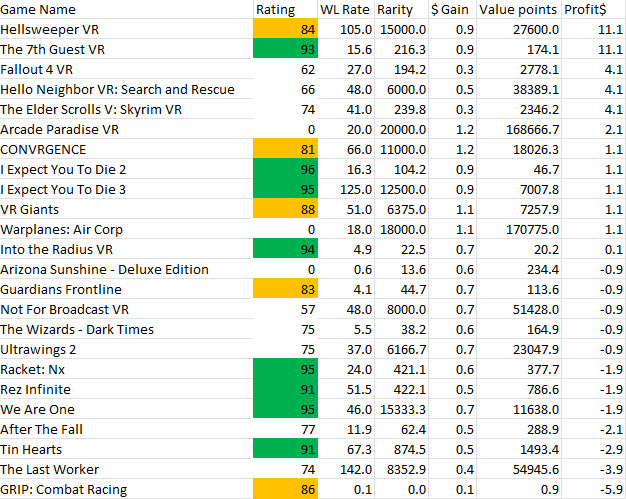
Task: Click the Racket: Nx cell
Action: point(126,369)
